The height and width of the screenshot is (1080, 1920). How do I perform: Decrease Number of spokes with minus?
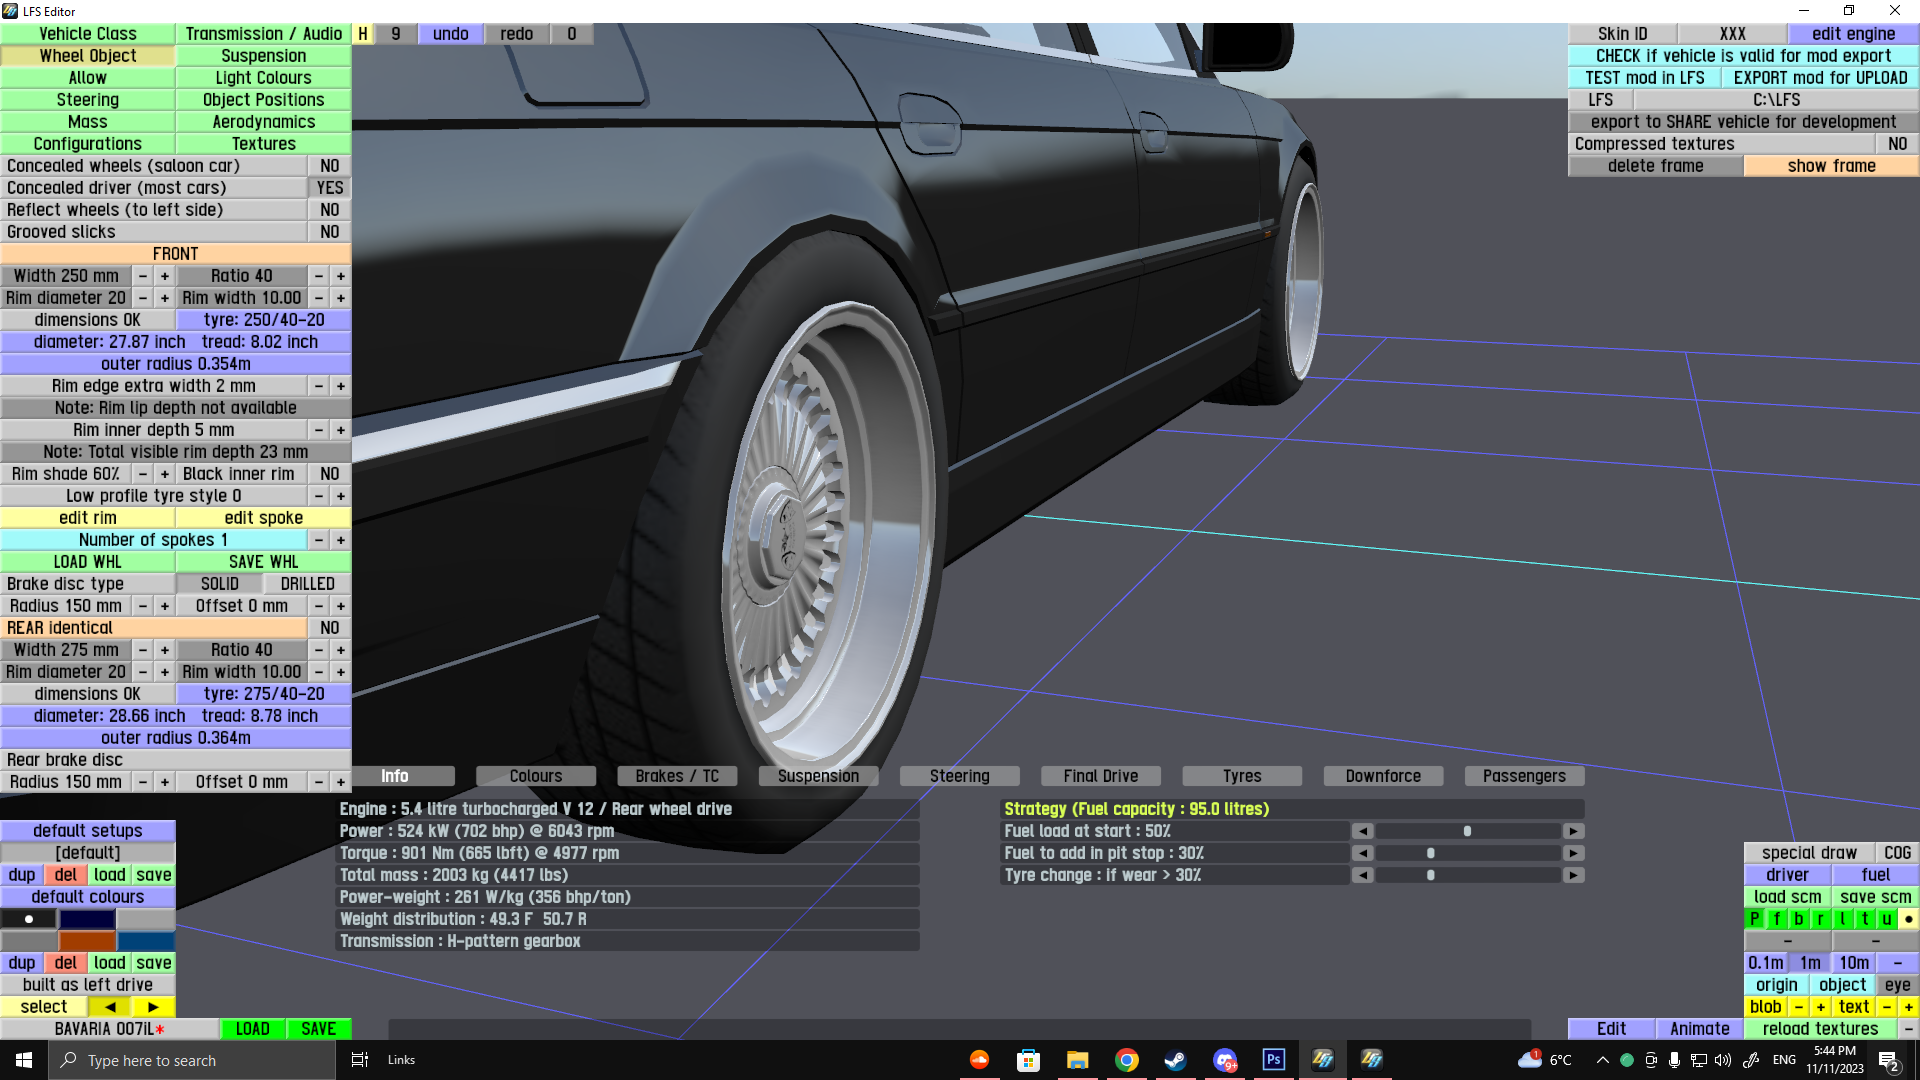[x=319, y=540]
